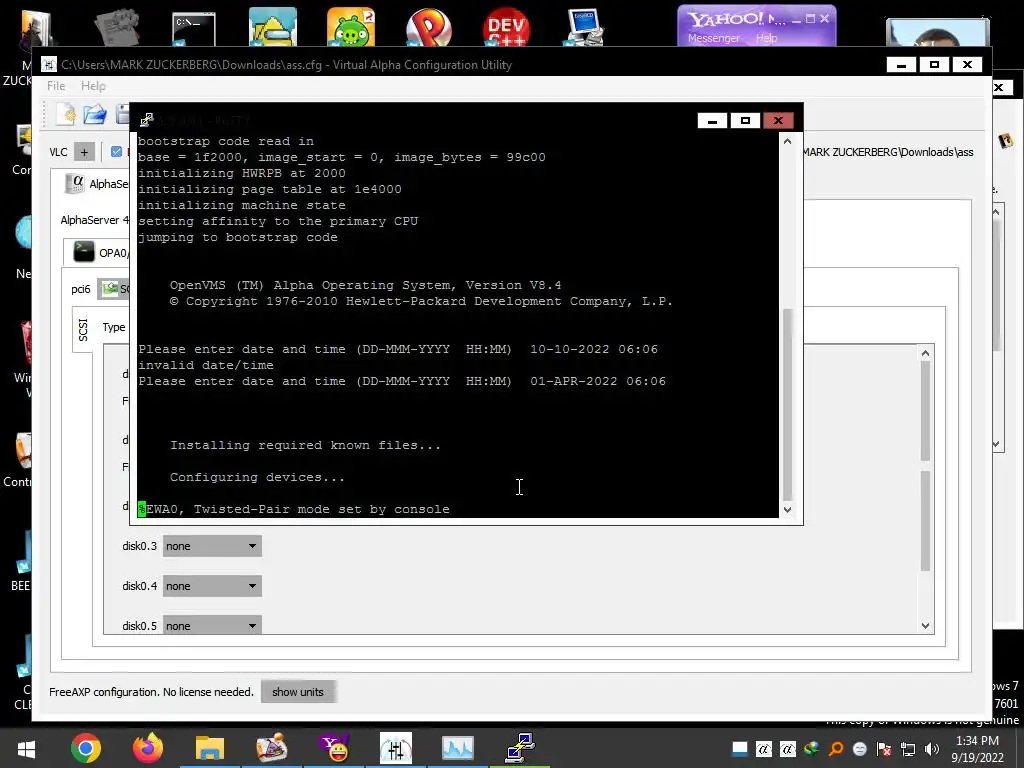Viewport: 1024px width, 768px height.
Task: Click PuTTY terminal scrollbar down arrow
Action: coord(788,509)
